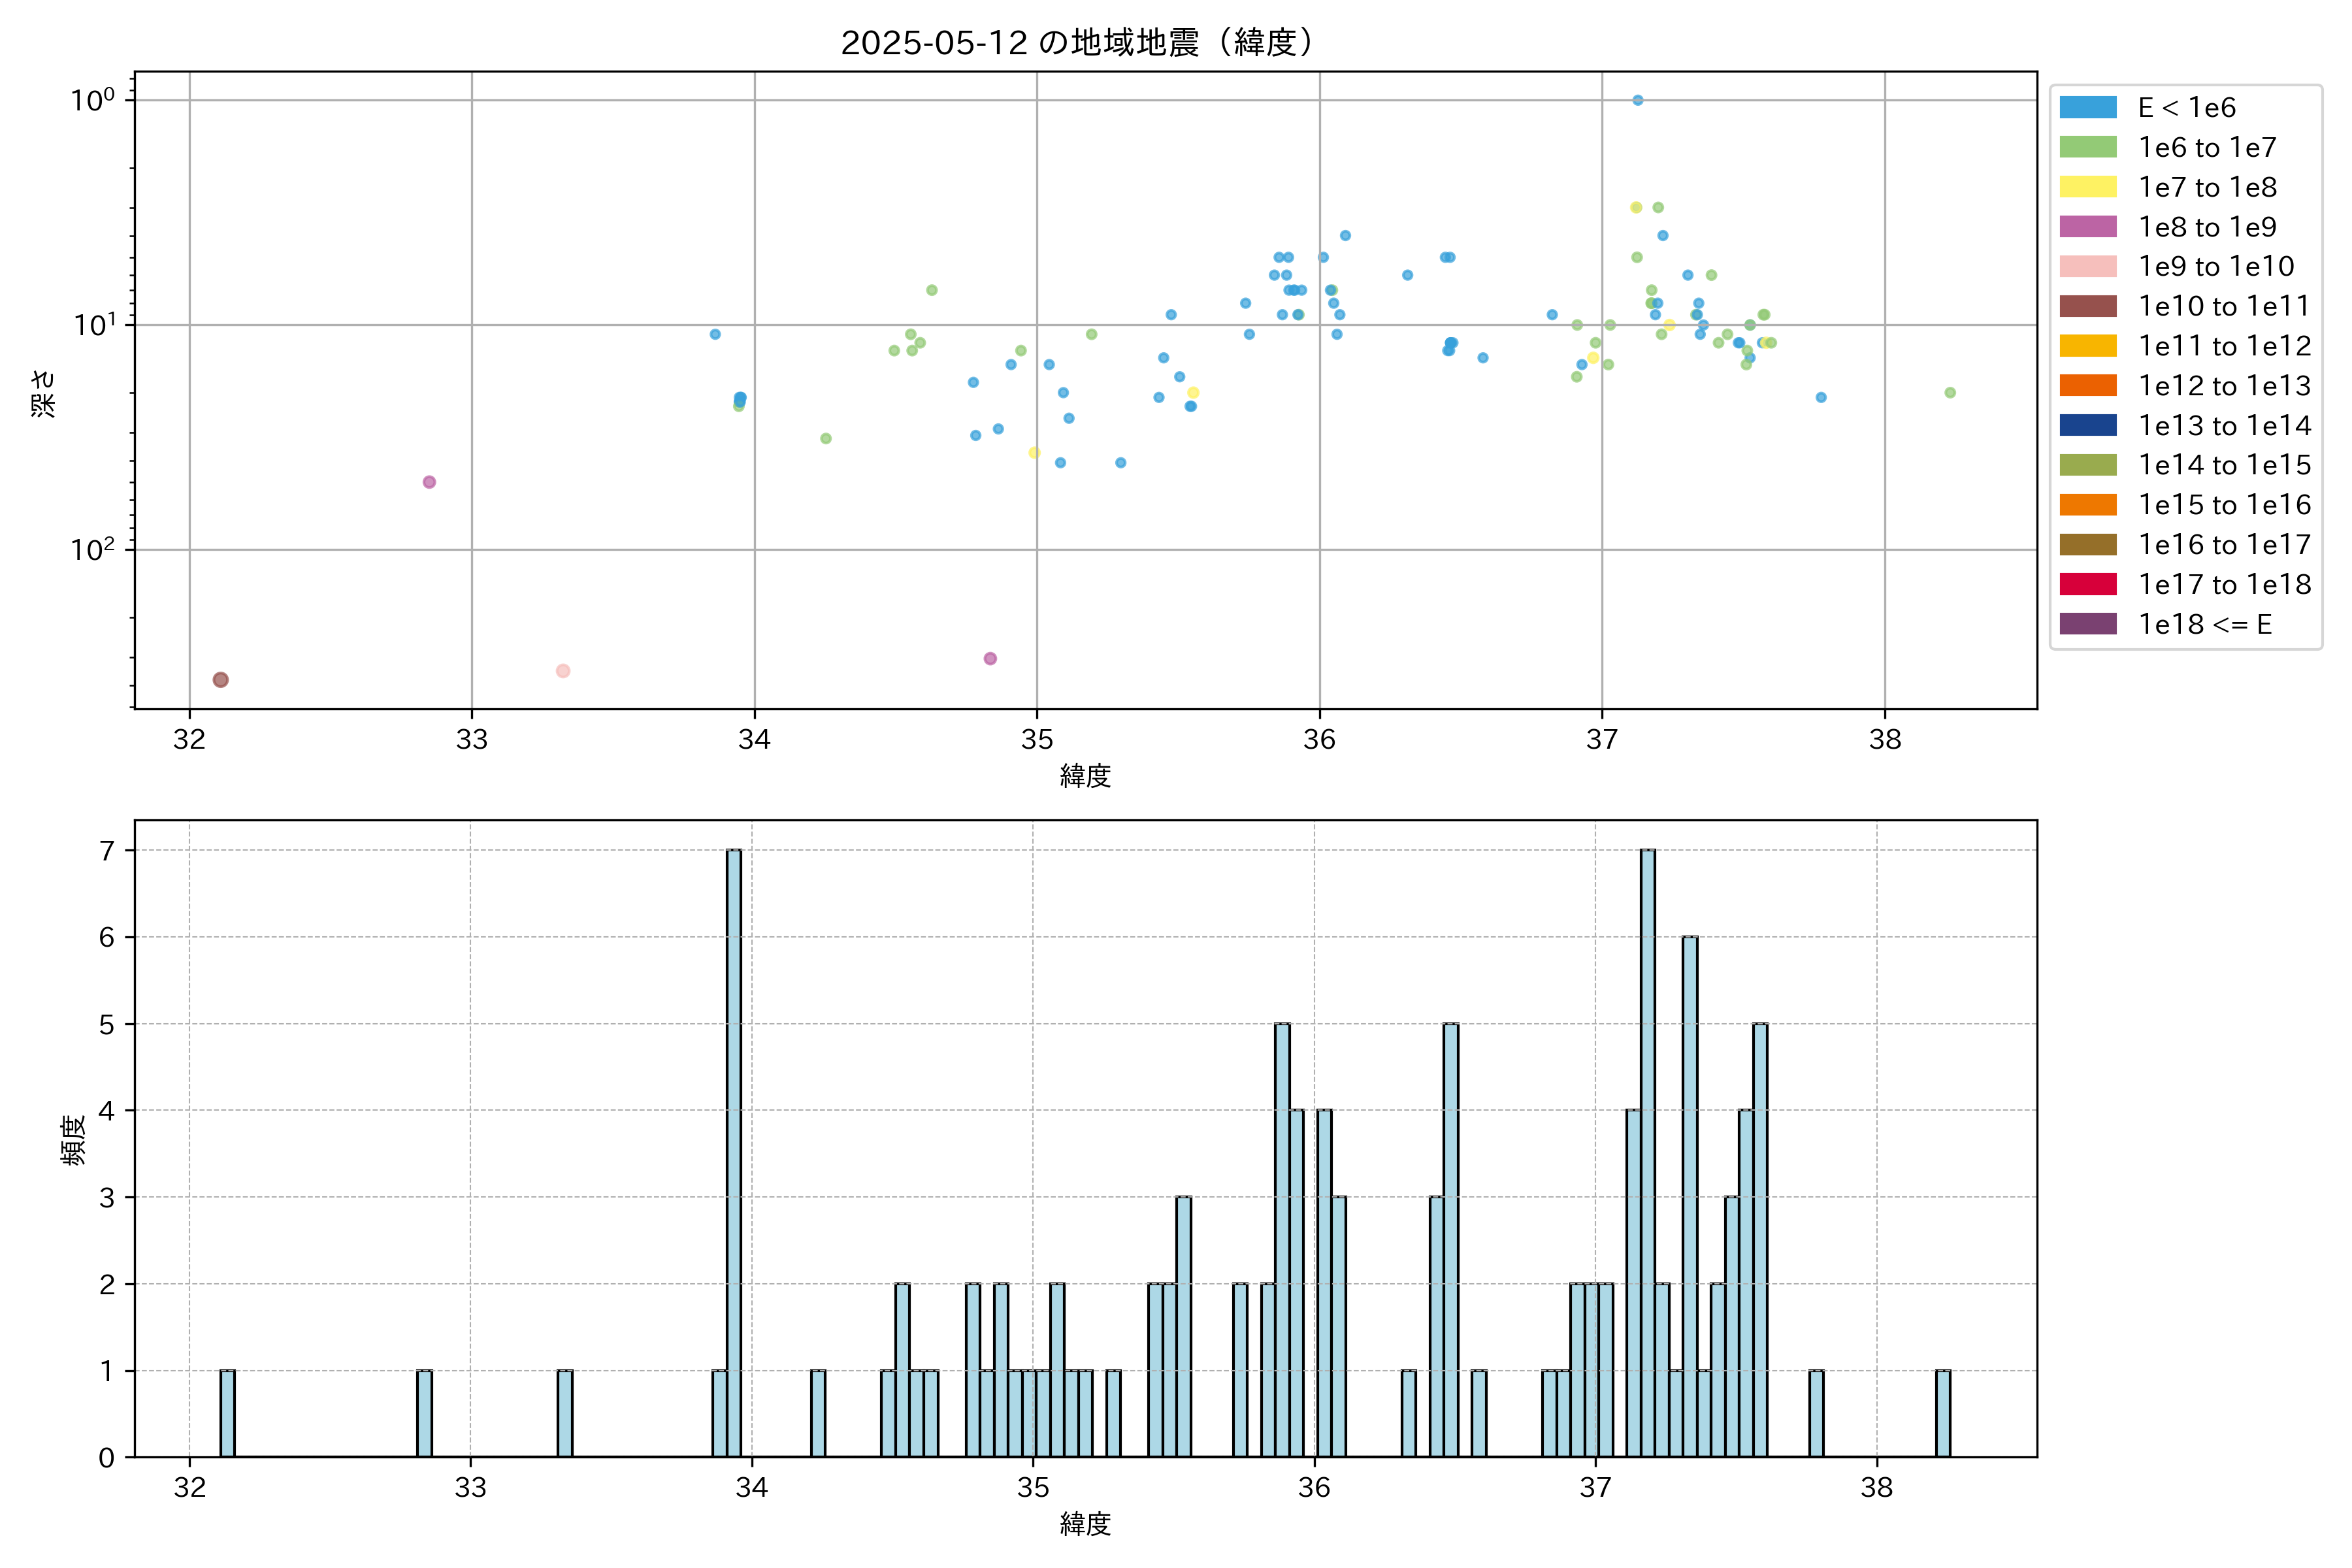Click the height-7 histogram bar near latitude 37.2
The image size is (2352, 1568).
coord(1648,1150)
